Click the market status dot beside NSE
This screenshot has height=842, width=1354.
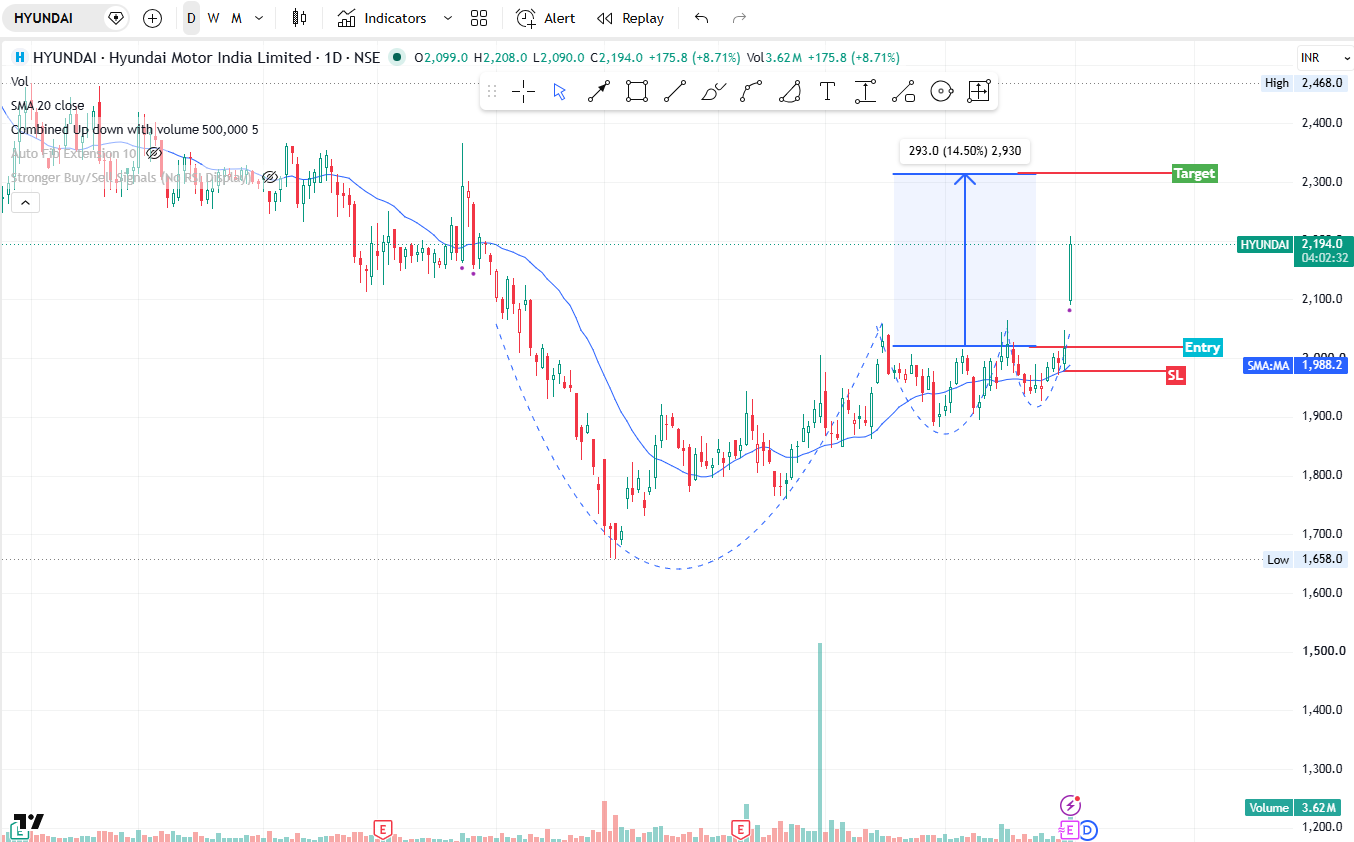[397, 57]
